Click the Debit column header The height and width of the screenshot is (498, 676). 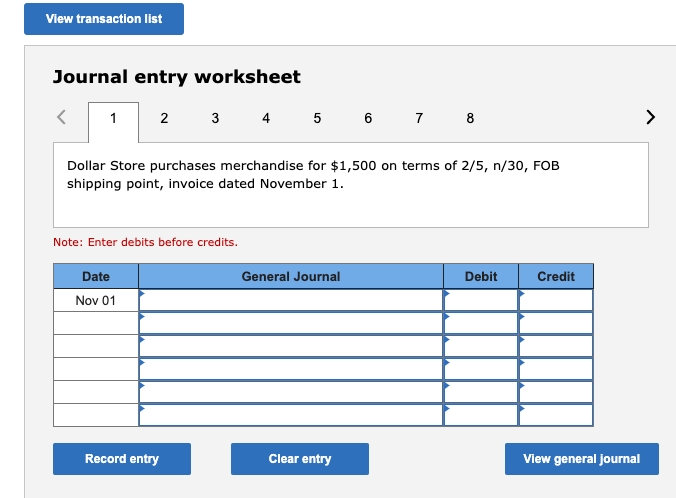point(481,276)
